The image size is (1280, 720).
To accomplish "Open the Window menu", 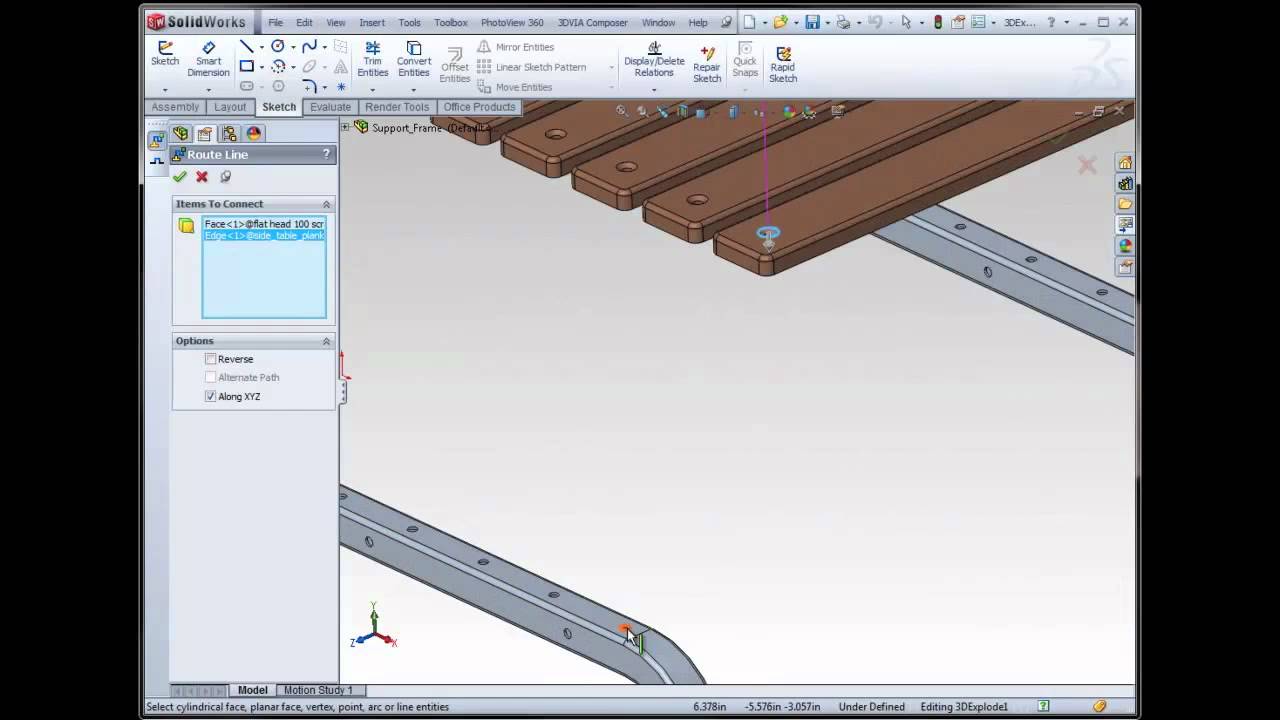I will [x=658, y=22].
